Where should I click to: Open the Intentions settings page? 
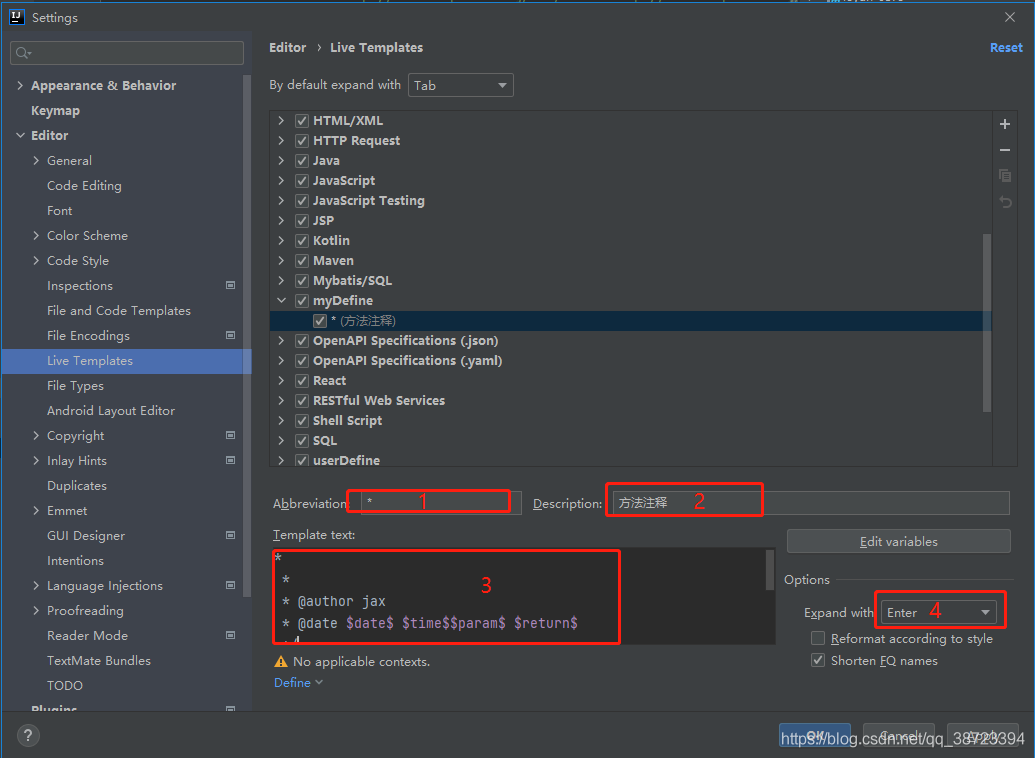tap(75, 561)
